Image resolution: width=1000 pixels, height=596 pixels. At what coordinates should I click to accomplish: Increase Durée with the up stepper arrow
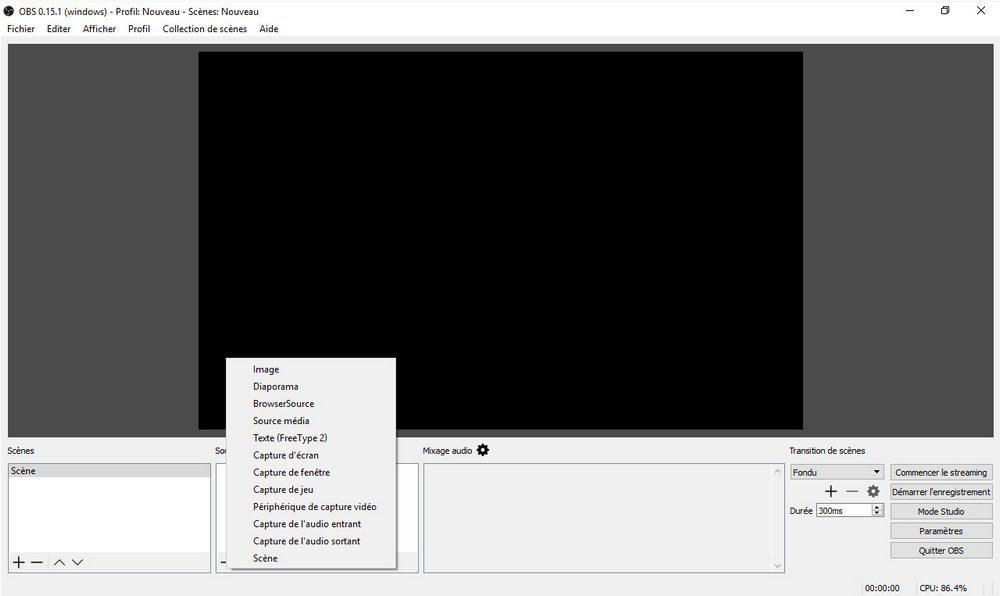click(877, 507)
